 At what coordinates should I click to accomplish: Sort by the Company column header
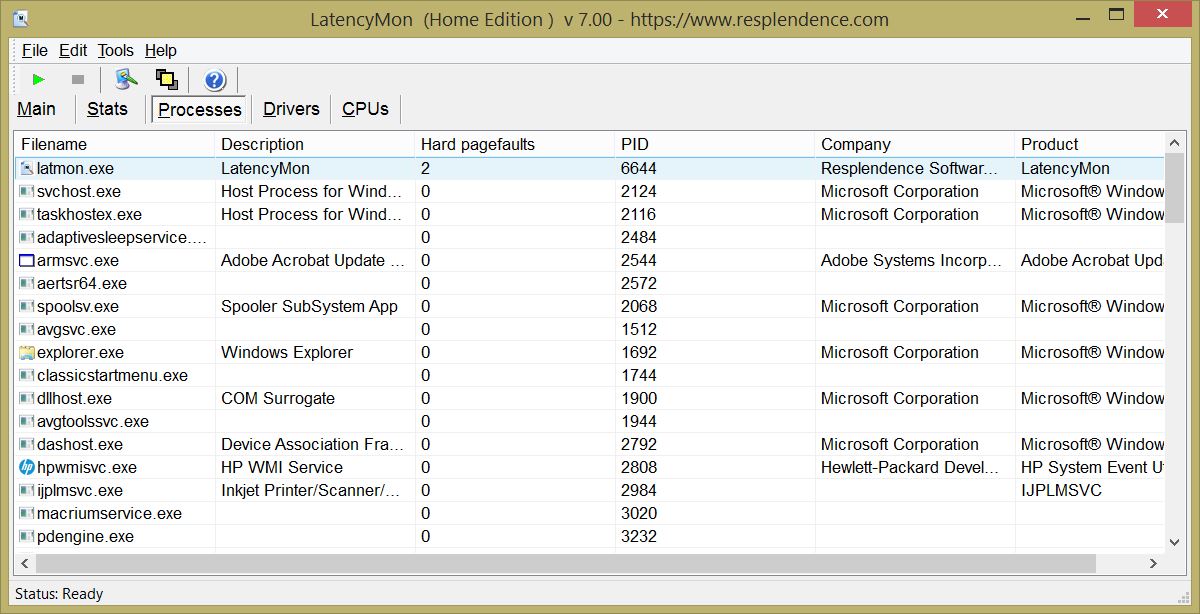[915, 144]
